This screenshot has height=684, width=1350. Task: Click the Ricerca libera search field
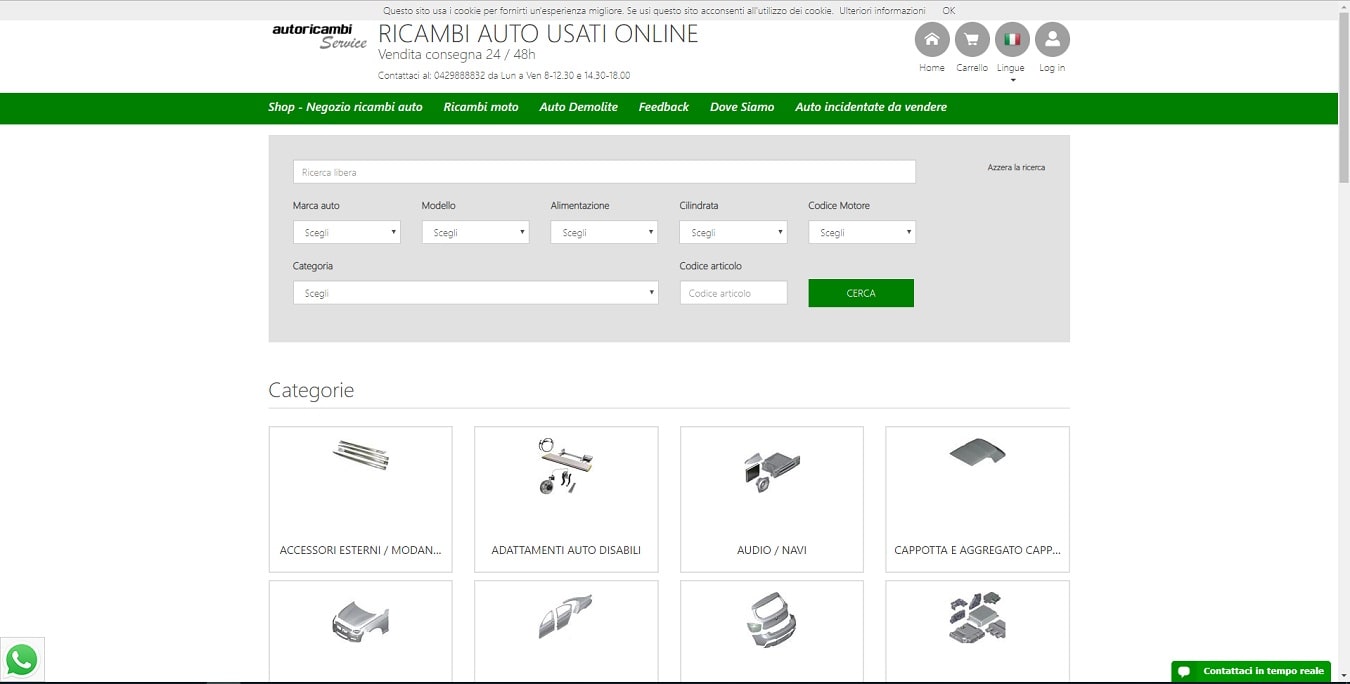[604, 172]
